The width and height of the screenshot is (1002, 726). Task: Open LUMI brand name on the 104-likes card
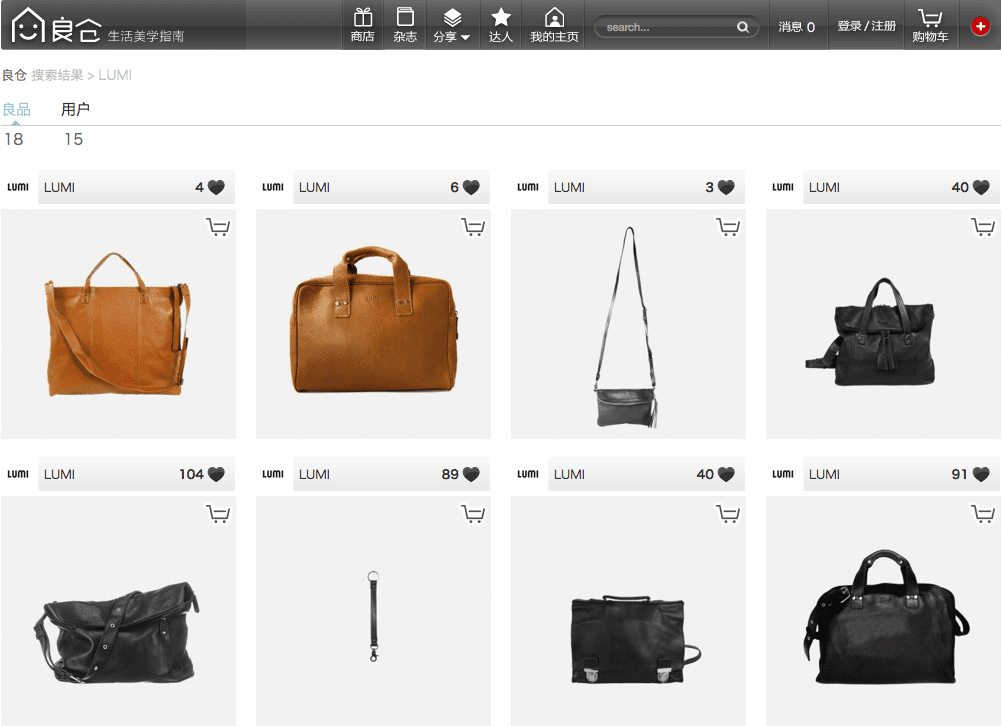[59, 474]
